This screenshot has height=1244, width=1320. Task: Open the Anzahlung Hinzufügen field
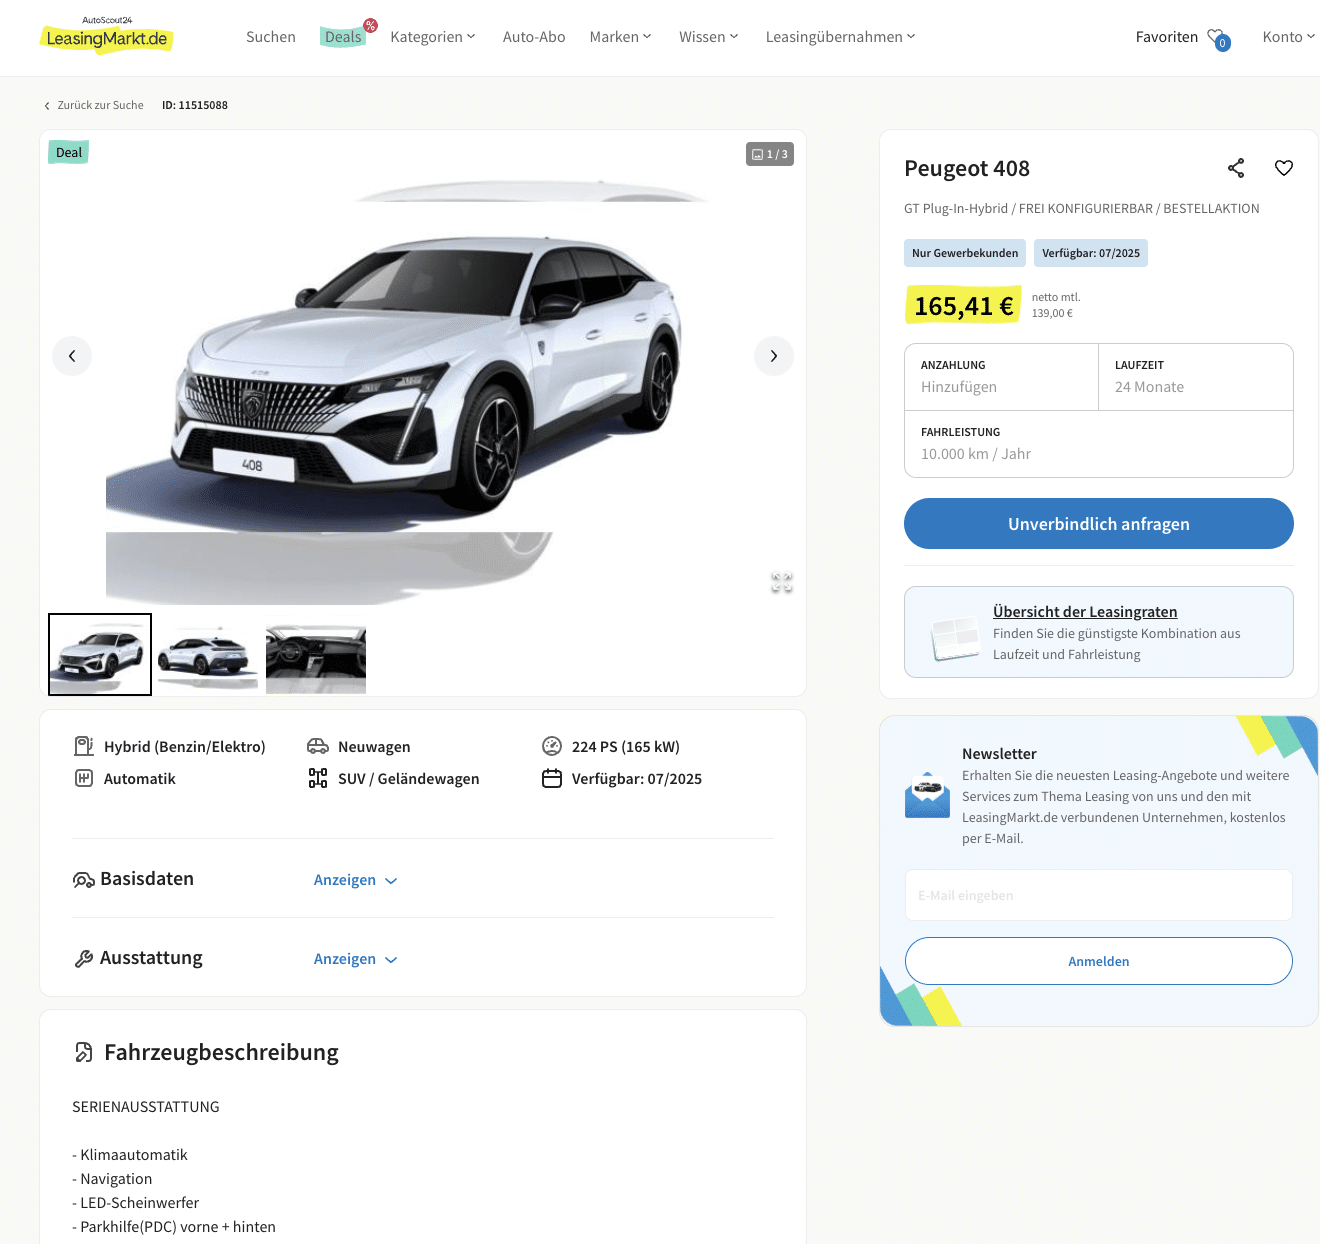1001,377
